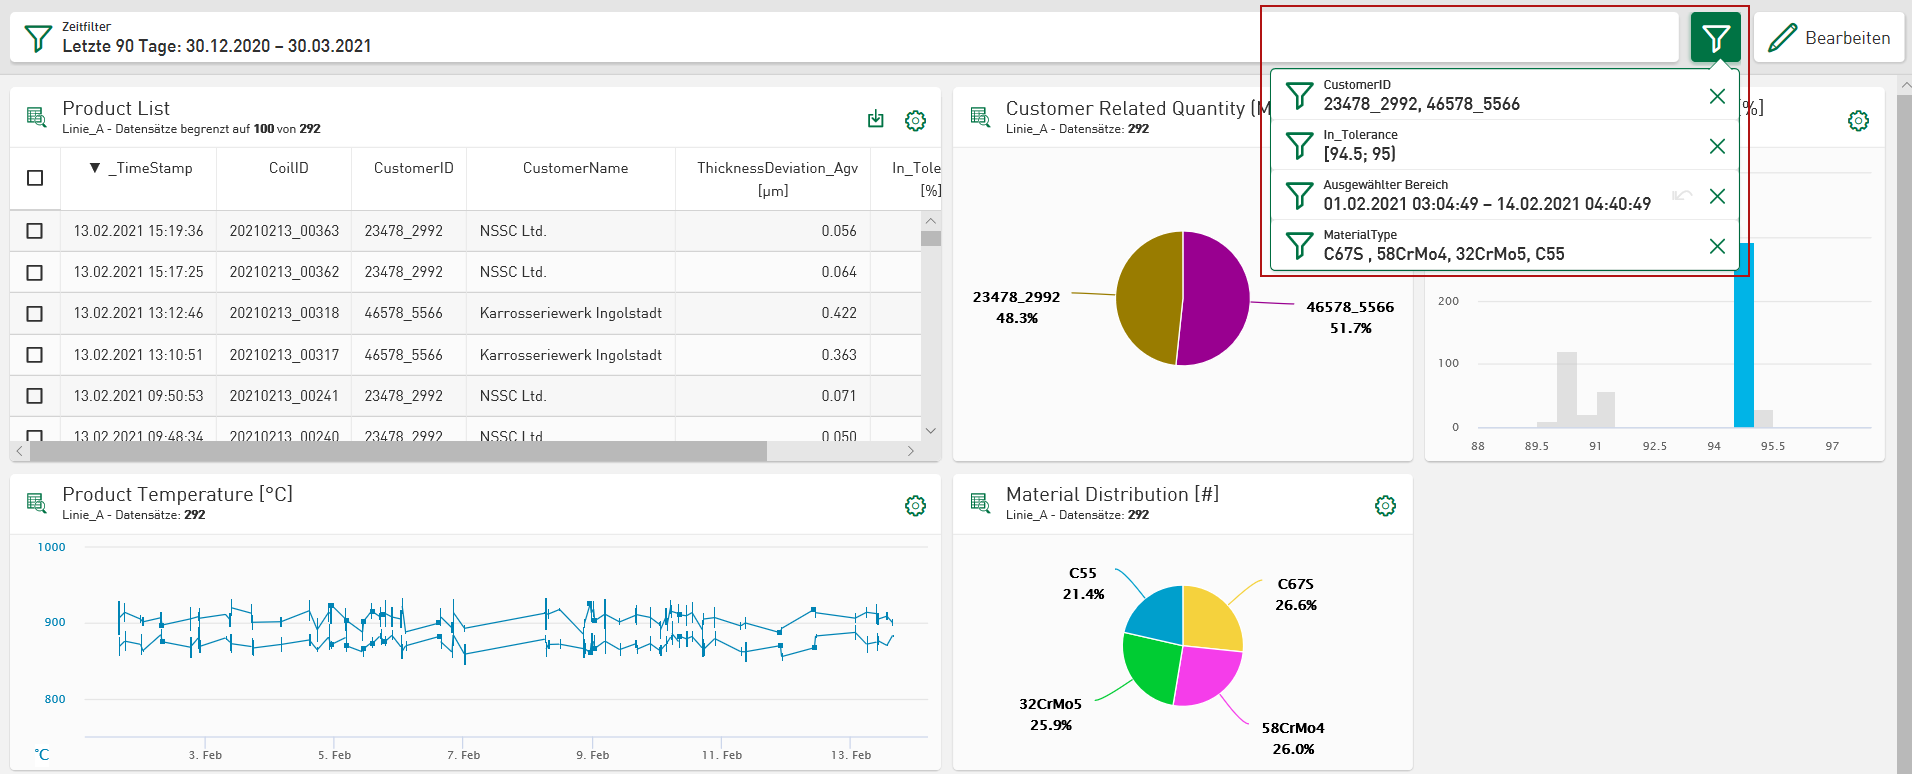Screen dimensions: 1912x774
Task: Check the row for coil 20210213_00363
Action: pos(35,231)
